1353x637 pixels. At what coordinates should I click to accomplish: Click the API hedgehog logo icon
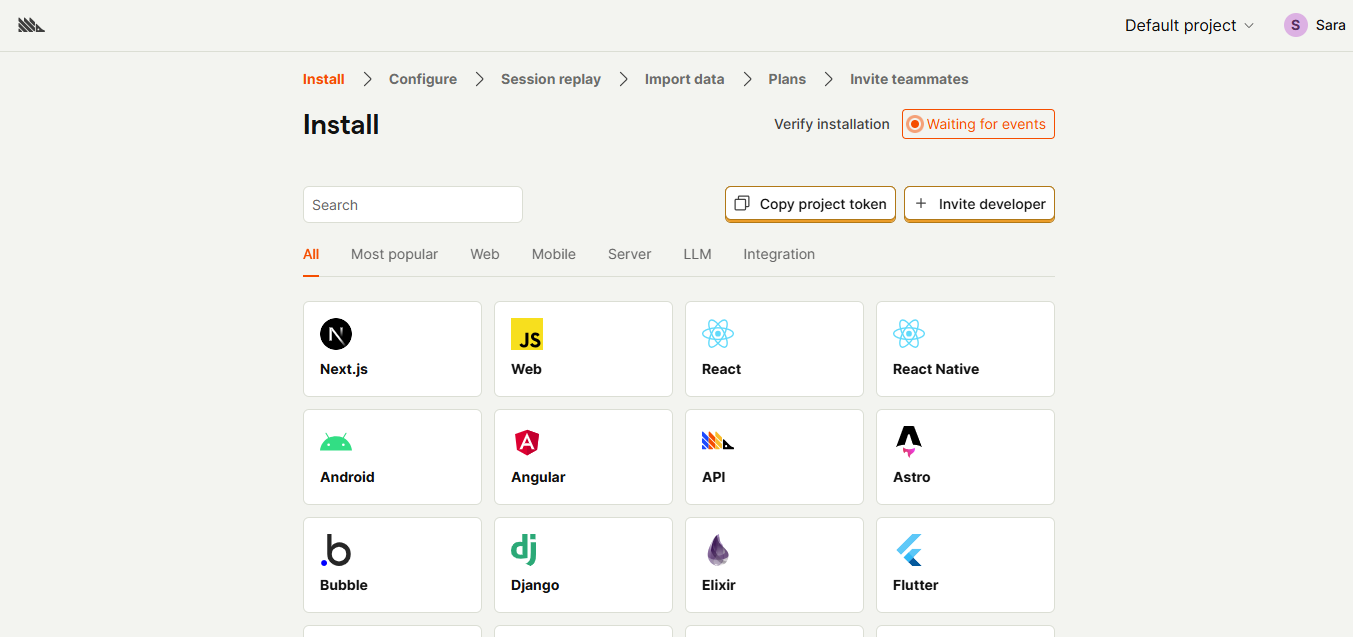pyautogui.click(x=718, y=441)
